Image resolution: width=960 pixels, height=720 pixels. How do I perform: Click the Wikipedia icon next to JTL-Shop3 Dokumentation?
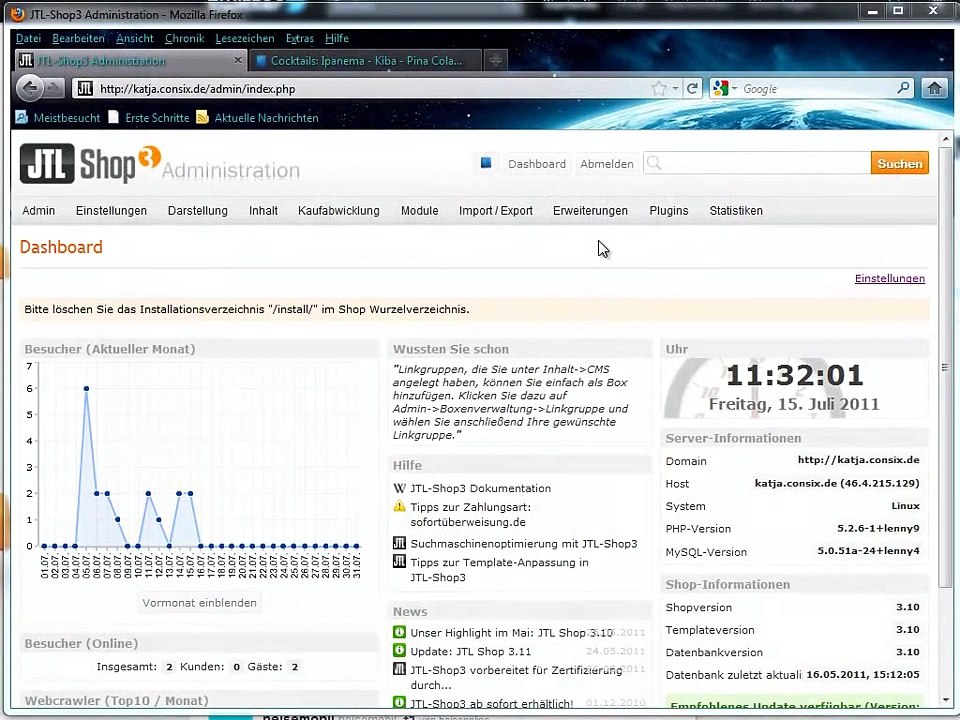pos(399,488)
